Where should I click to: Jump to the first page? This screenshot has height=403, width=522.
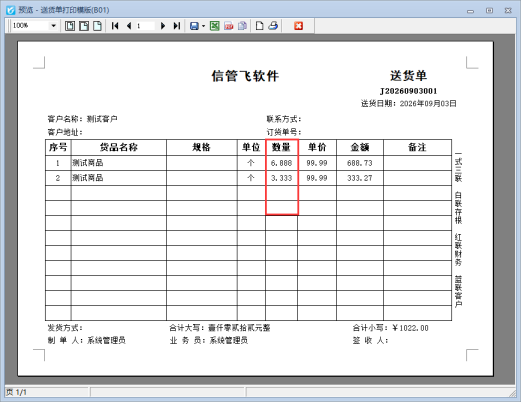point(115,26)
